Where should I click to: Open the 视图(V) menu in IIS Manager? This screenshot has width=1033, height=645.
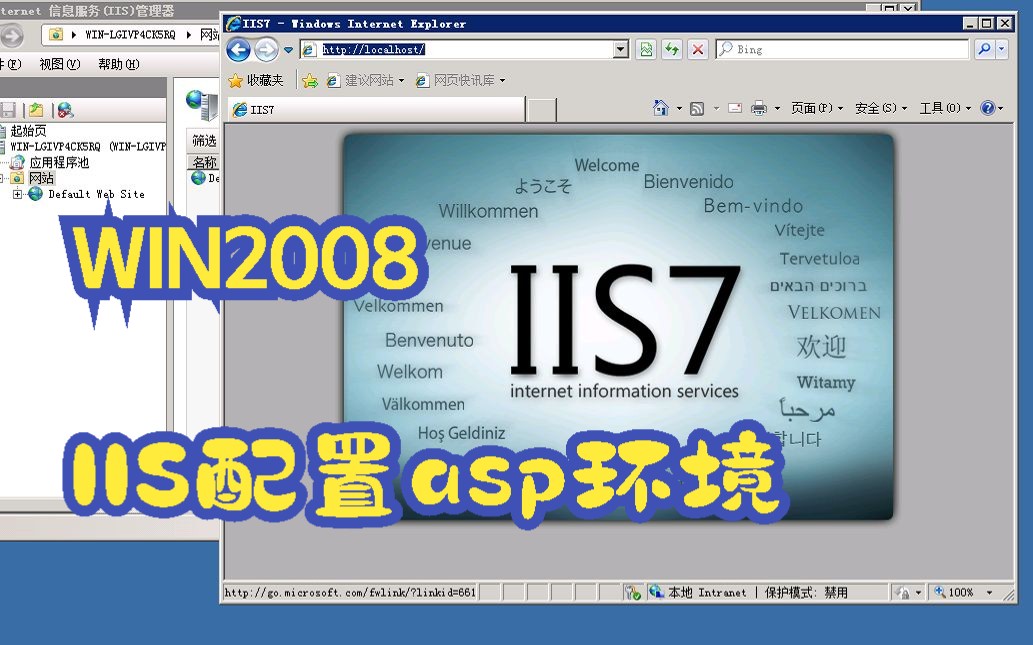(x=60, y=64)
